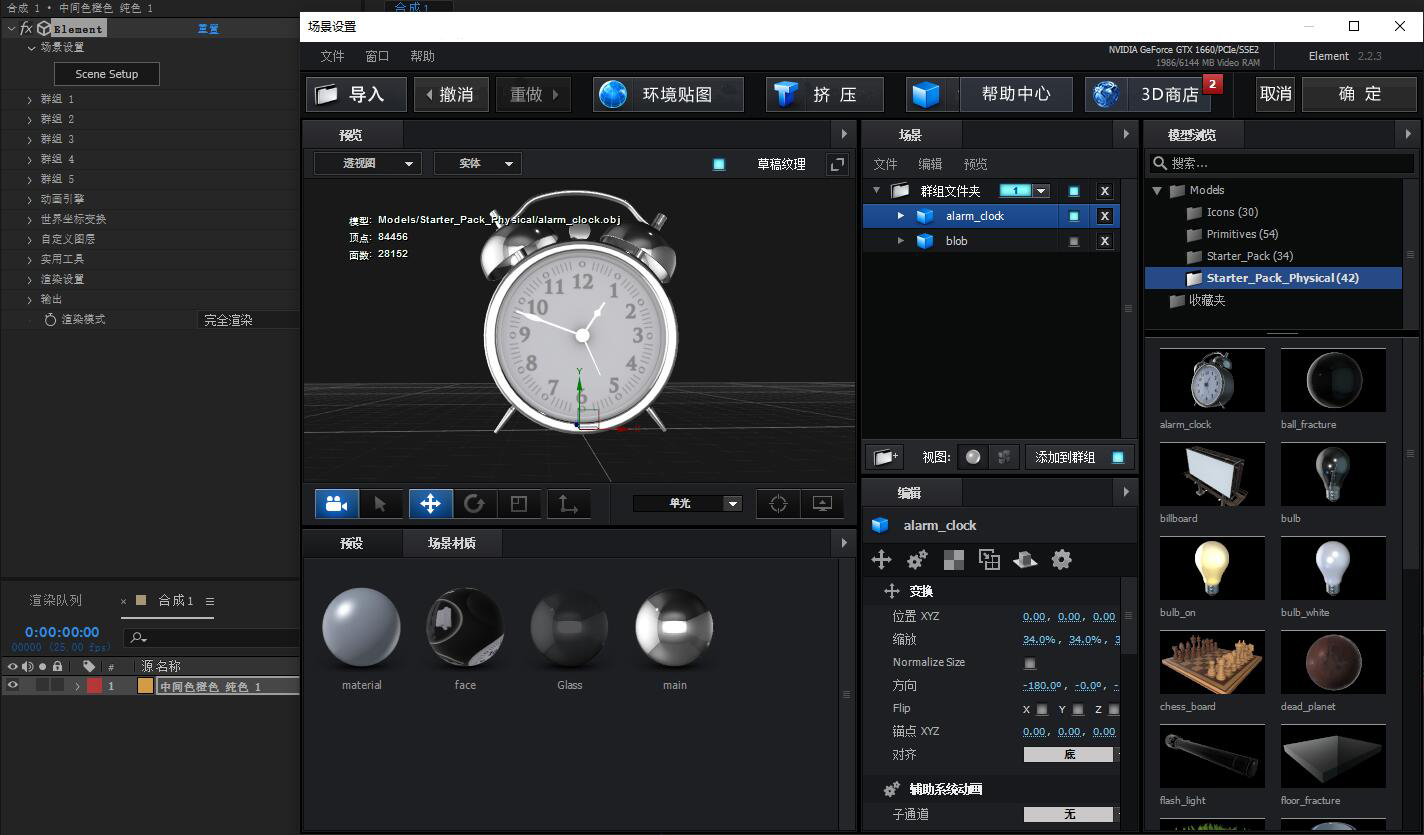Click the model browser search field
This screenshot has height=835, width=1424.
point(1282,163)
